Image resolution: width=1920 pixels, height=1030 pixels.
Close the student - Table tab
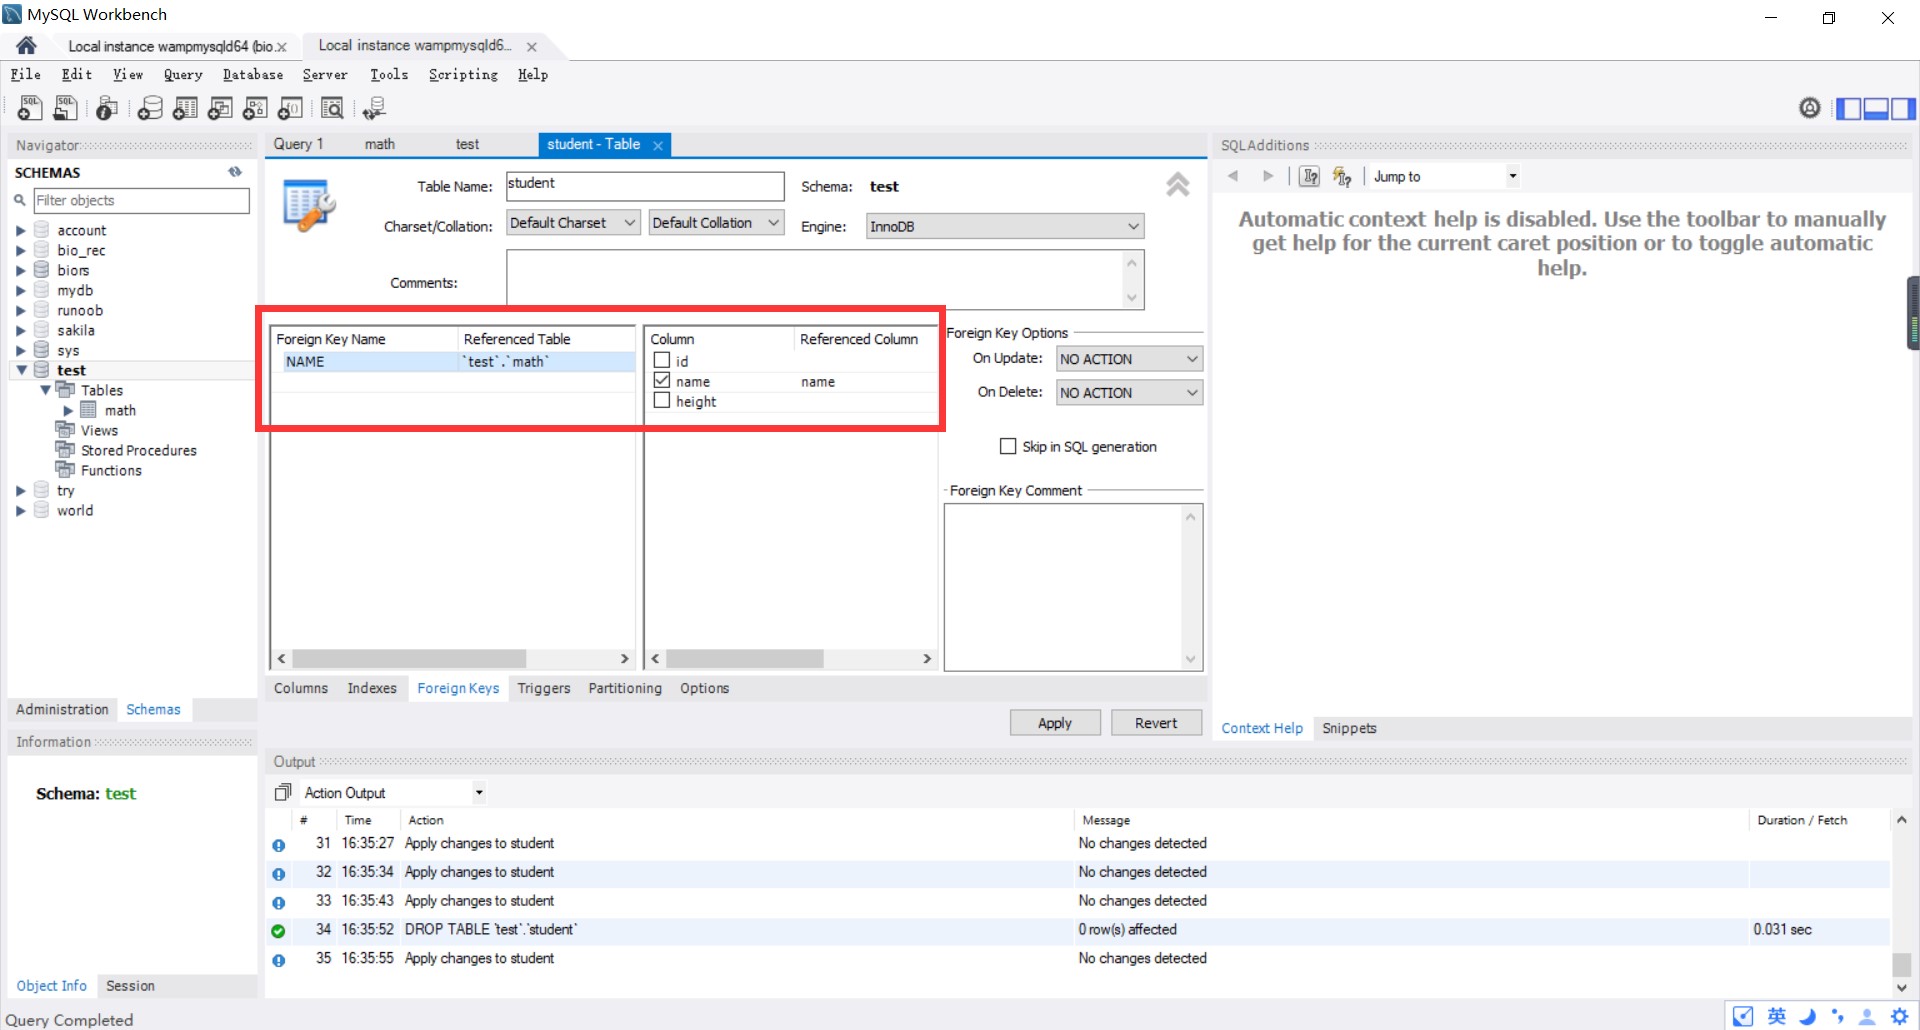[658, 145]
